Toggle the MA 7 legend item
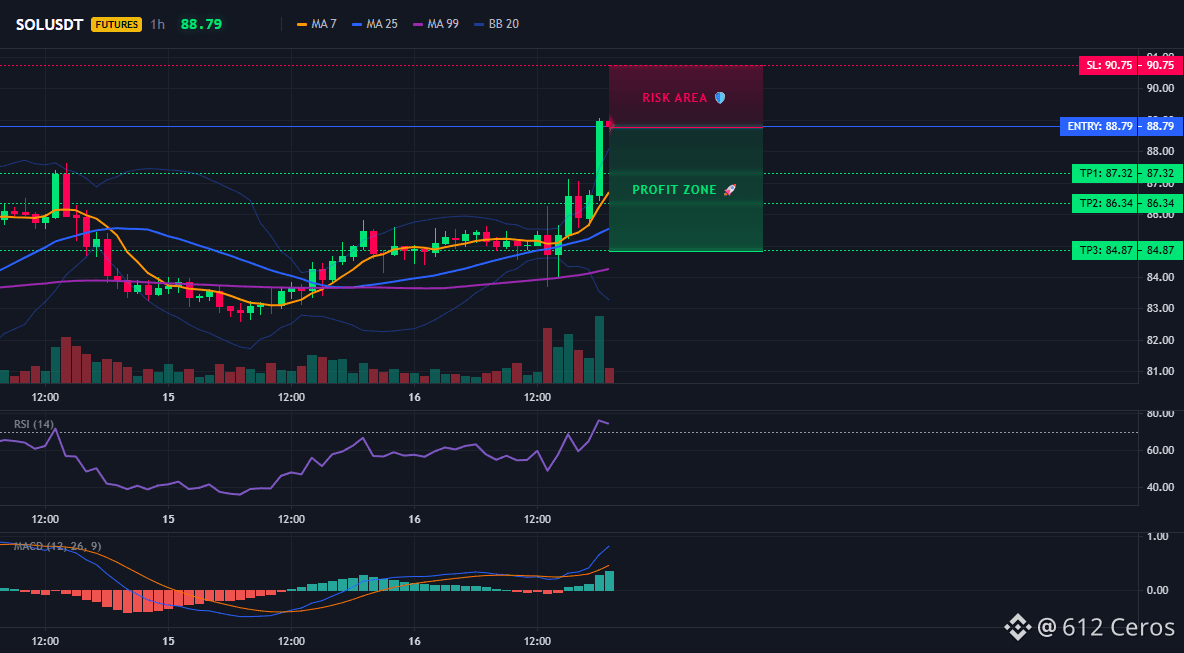This screenshot has height=653, width=1184. 317,24
